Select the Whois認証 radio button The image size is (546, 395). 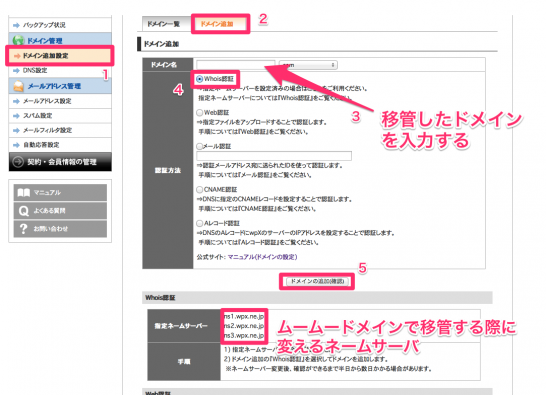click(200, 79)
